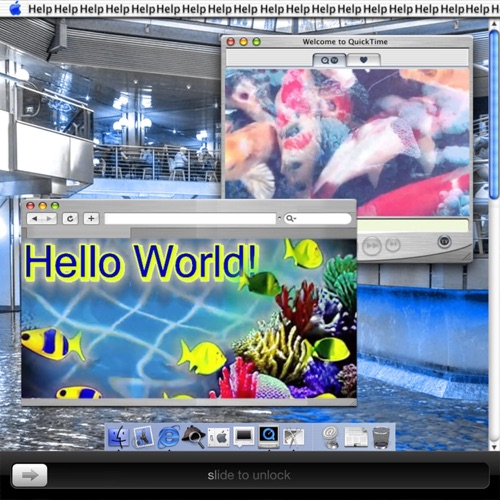Open the Apple logo menu
Screen dimensions: 500x500
coord(15,8)
